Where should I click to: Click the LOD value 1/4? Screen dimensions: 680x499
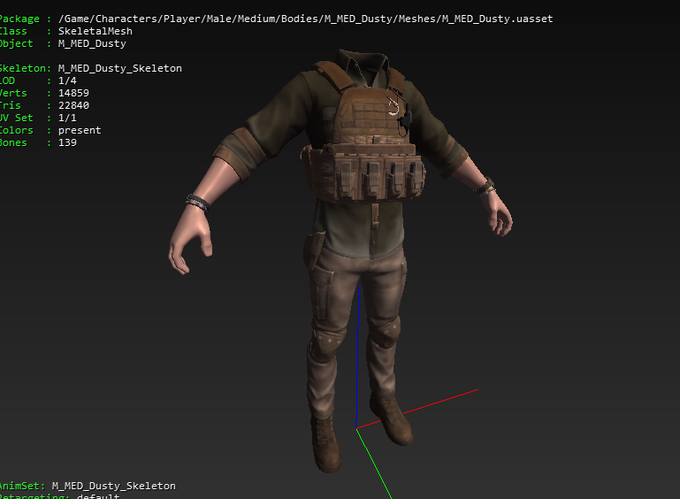(67, 81)
